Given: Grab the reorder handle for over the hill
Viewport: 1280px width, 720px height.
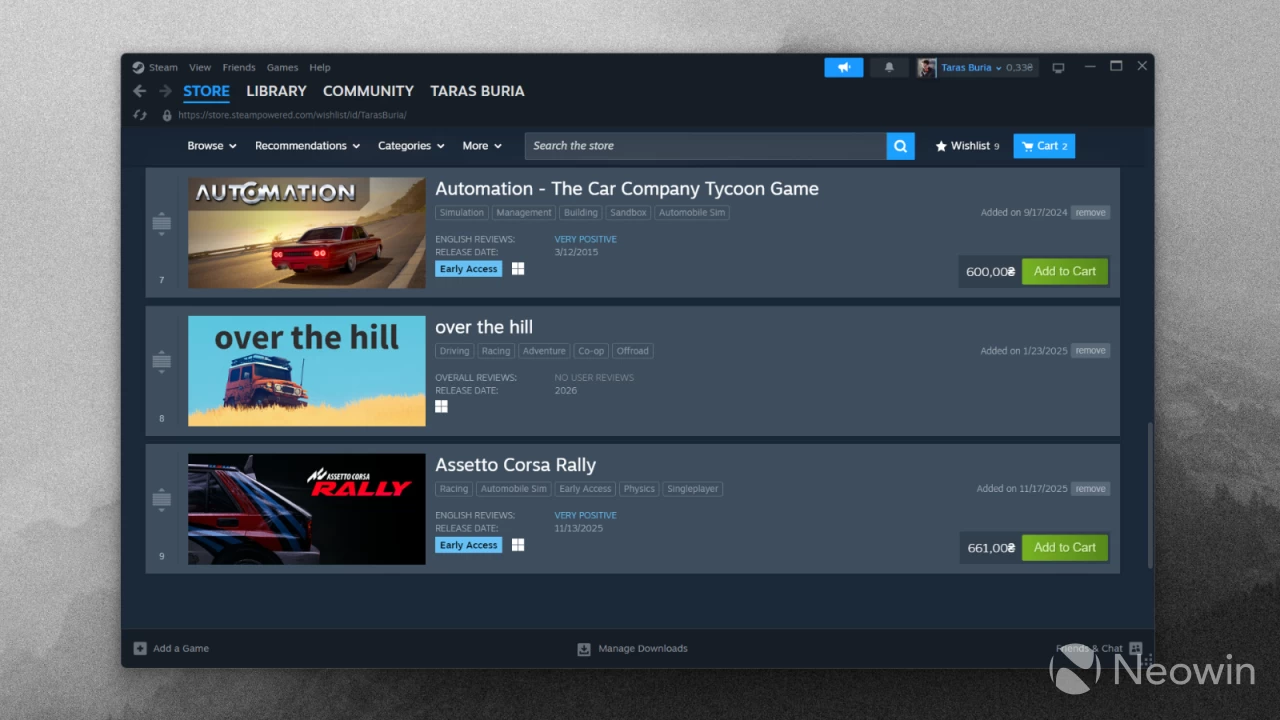Looking at the screenshot, I should coord(161,361).
